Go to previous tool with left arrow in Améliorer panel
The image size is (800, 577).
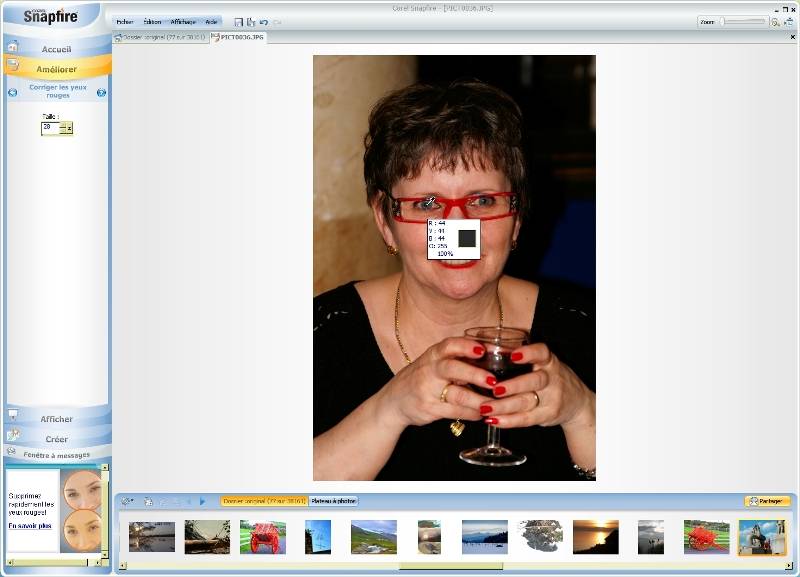pos(12,92)
